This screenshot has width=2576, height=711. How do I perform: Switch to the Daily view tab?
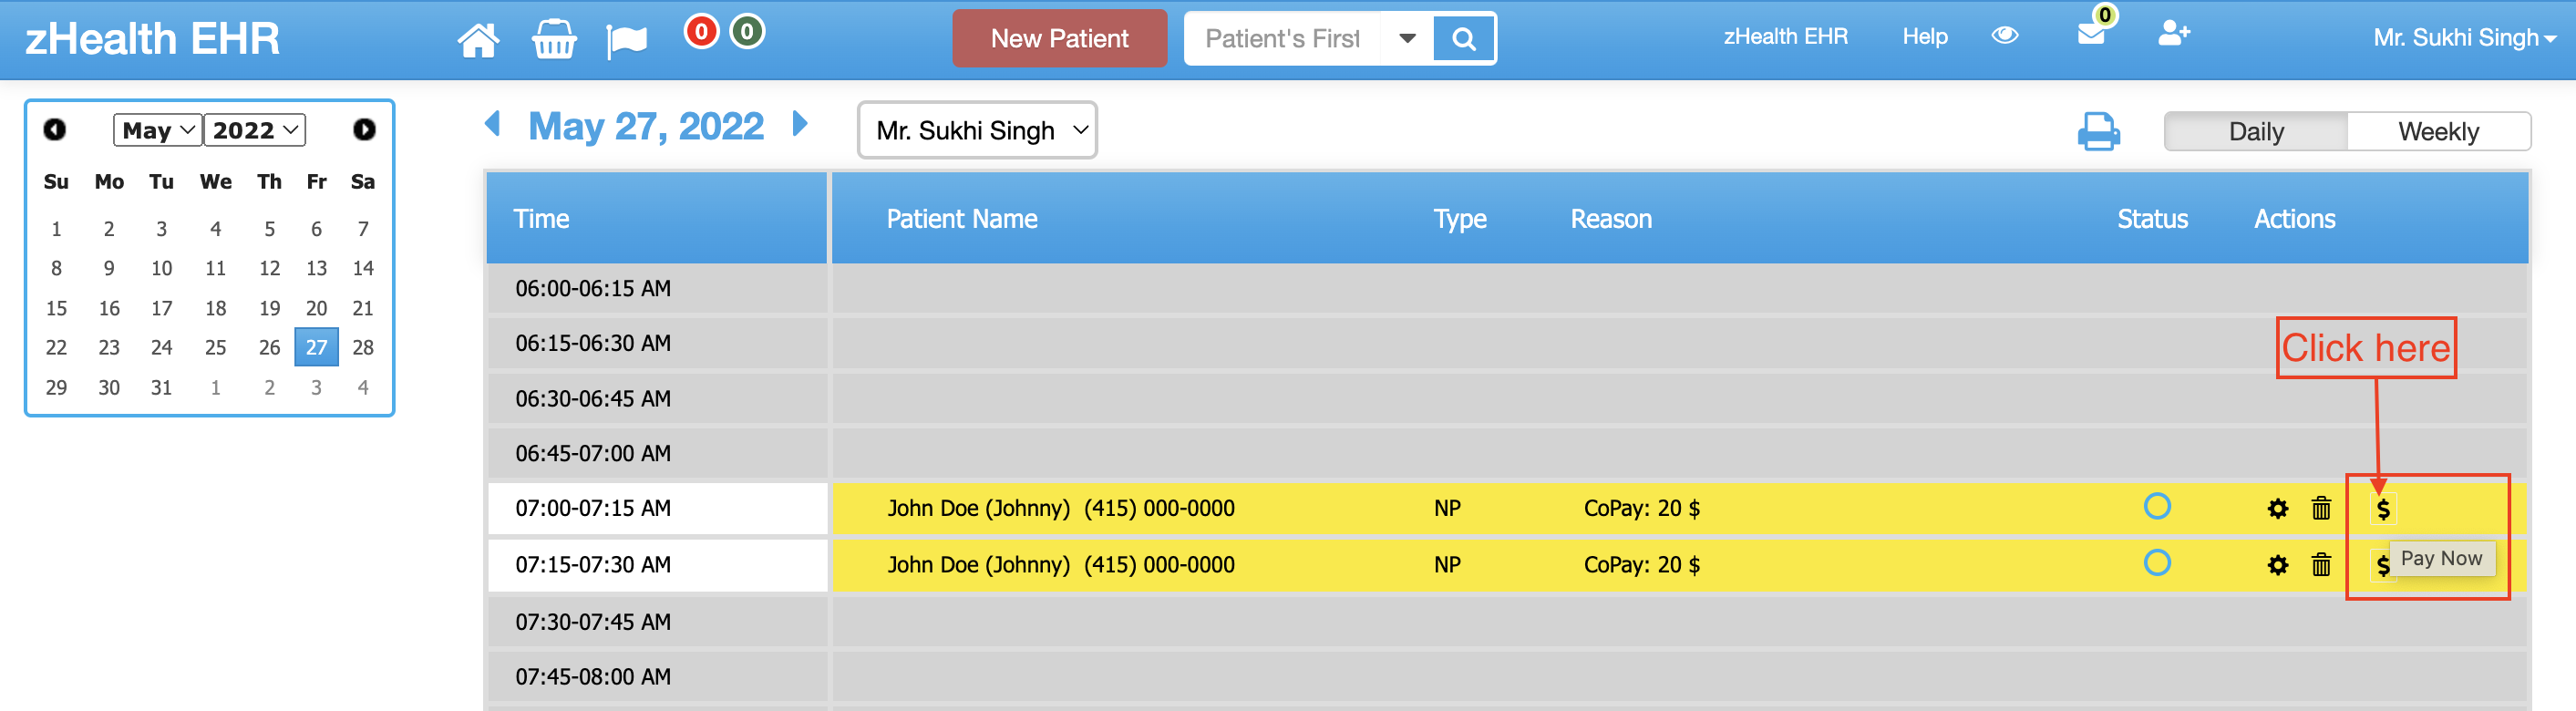[x=2255, y=132]
